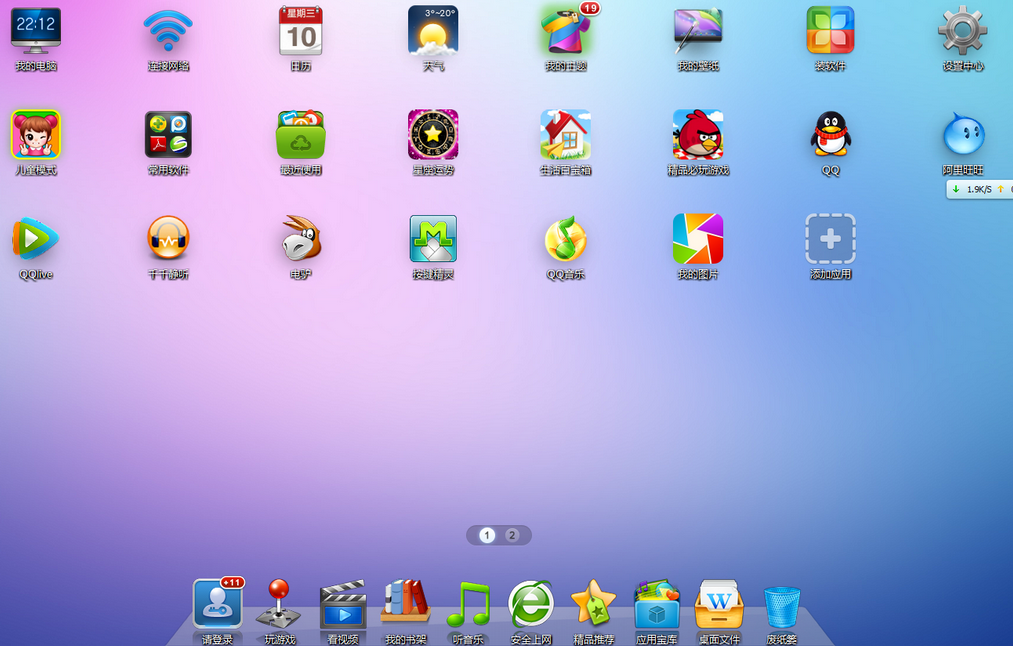The height and width of the screenshot is (646, 1013).
Task: Open 精品必玩游戏 Angry Birds icon
Action: point(698,134)
